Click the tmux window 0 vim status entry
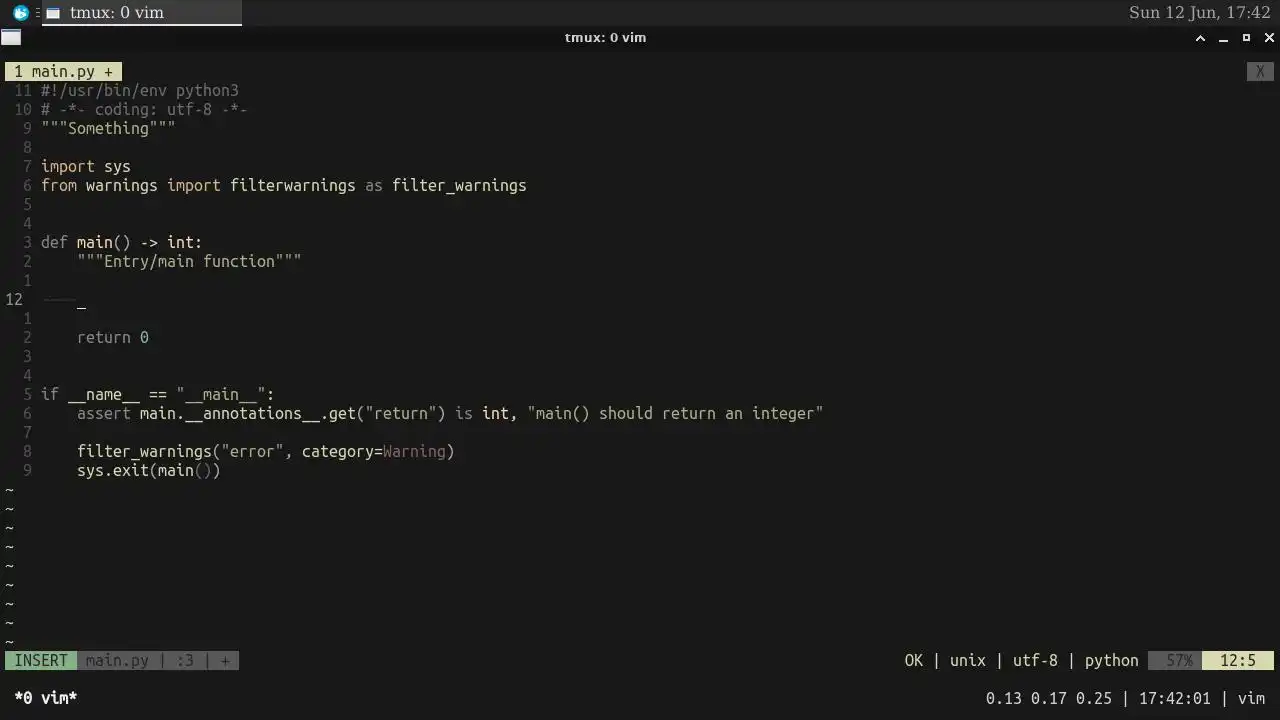The width and height of the screenshot is (1280, 720). coord(46,699)
